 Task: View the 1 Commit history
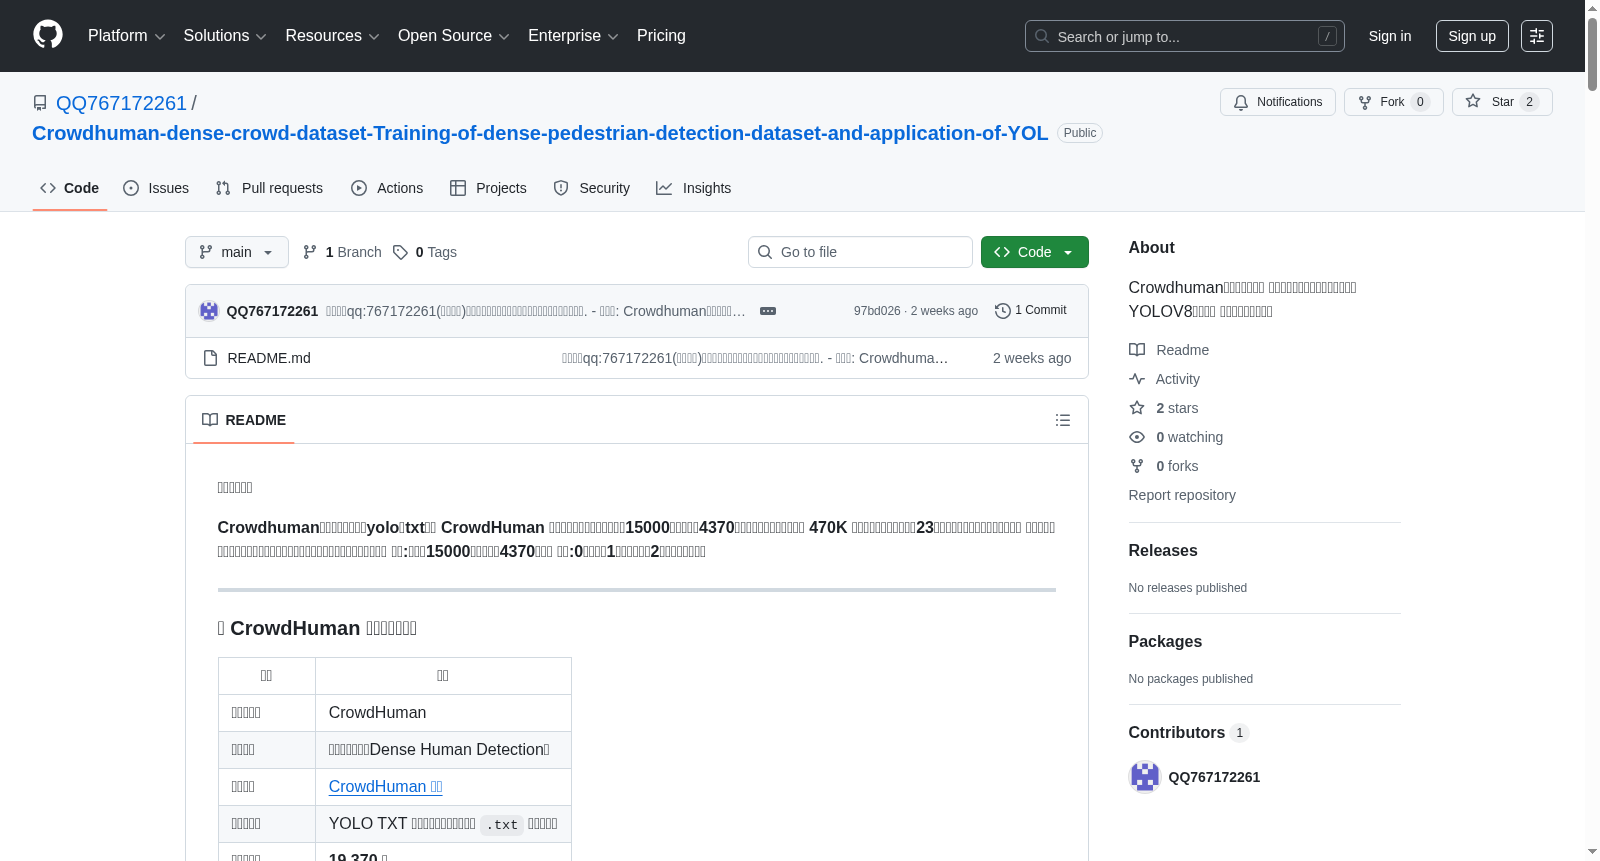coord(1031,311)
